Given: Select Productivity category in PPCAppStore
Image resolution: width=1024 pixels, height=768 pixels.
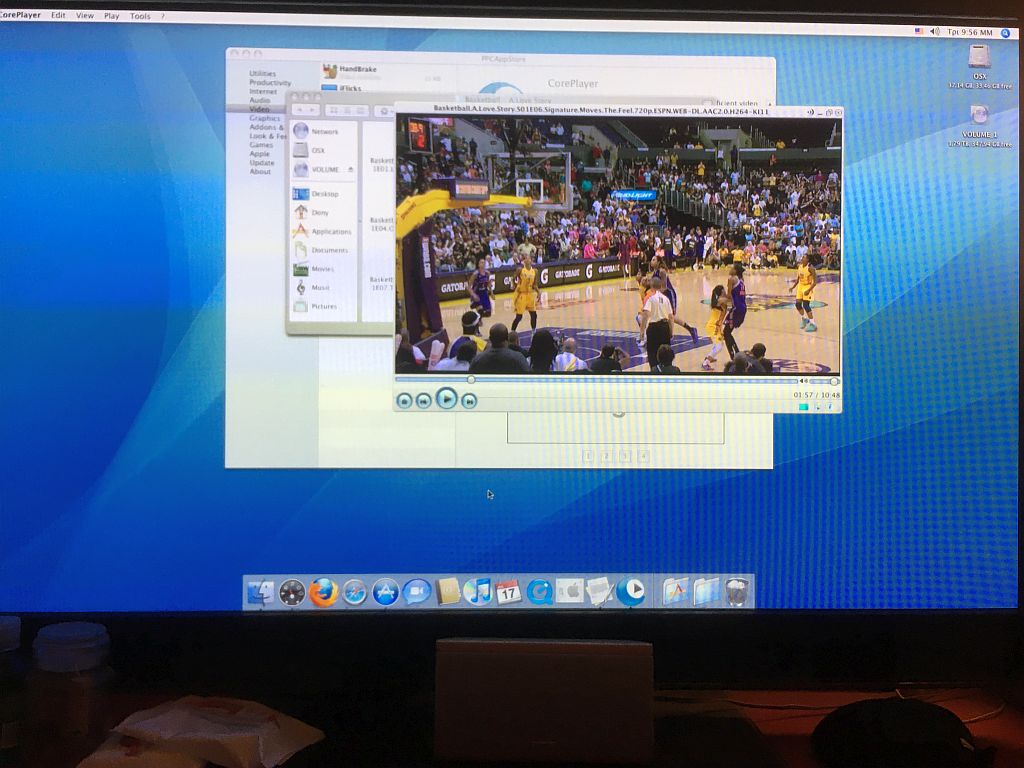Looking at the screenshot, I should click(x=270, y=83).
